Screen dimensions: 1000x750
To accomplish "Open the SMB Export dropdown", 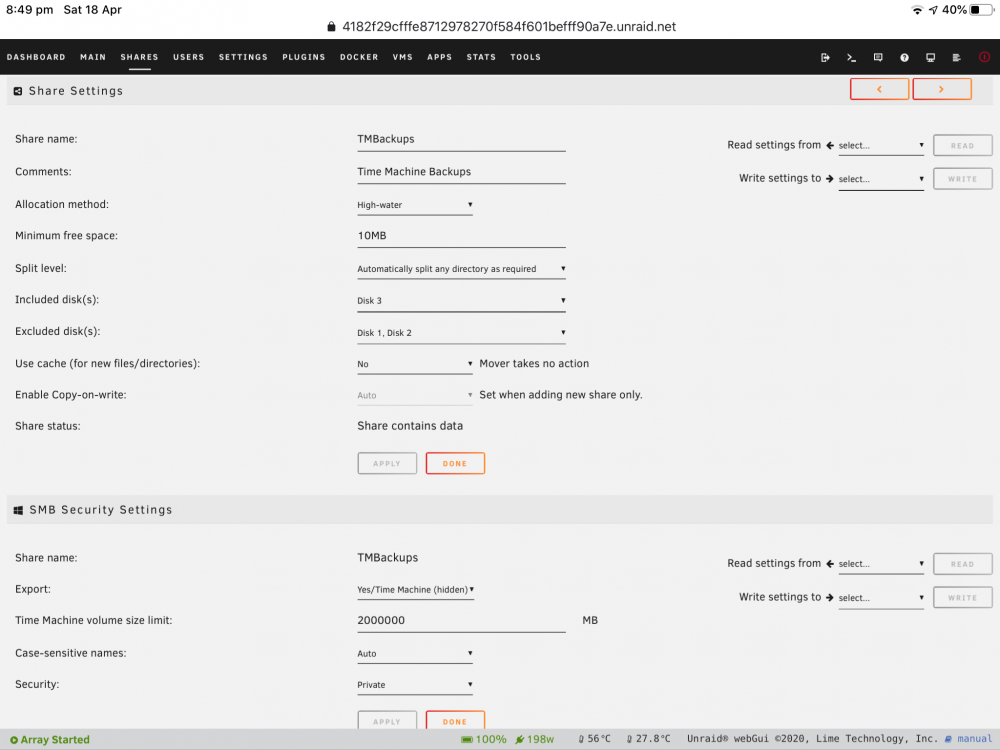I will 415,589.
